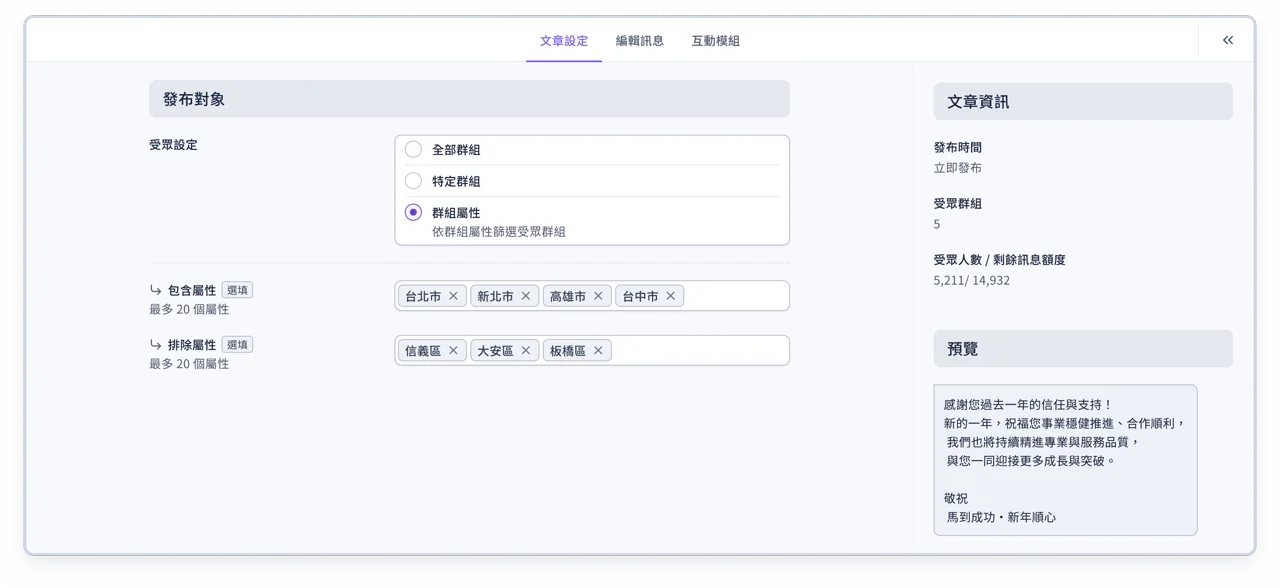The width and height of the screenshot is (1280, 588).
Task: Click the 依群組屬性篩選受眾群組 description text
Action: 499,231
